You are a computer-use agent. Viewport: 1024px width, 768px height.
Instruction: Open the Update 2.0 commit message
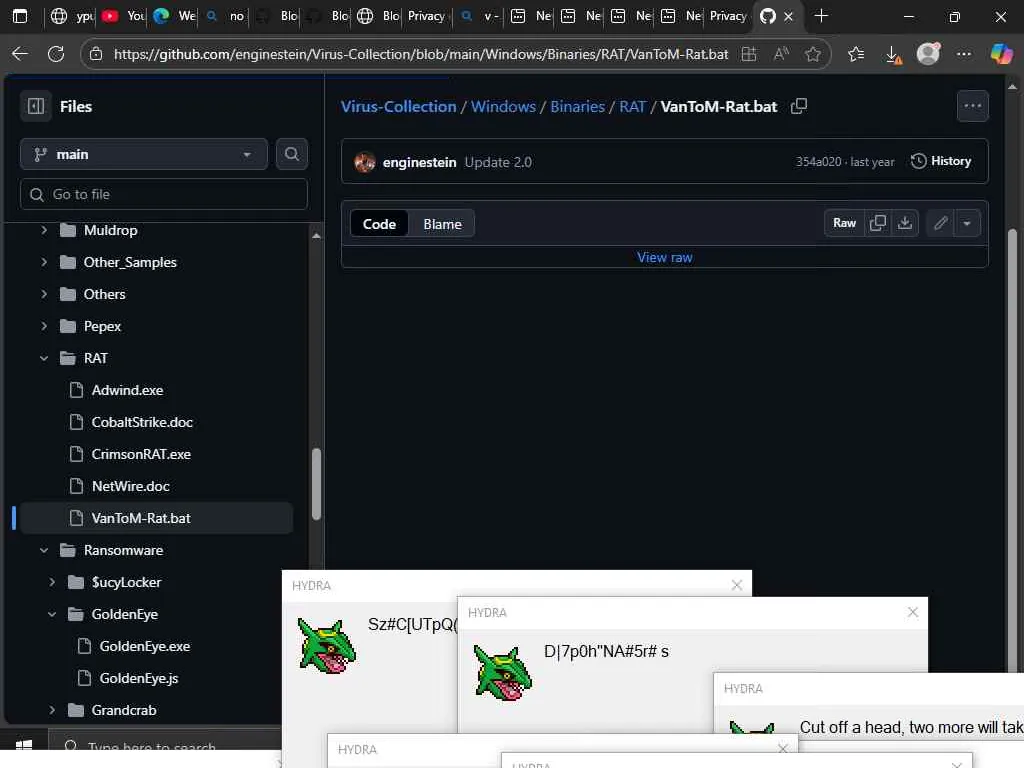click(x=498, y=162)
